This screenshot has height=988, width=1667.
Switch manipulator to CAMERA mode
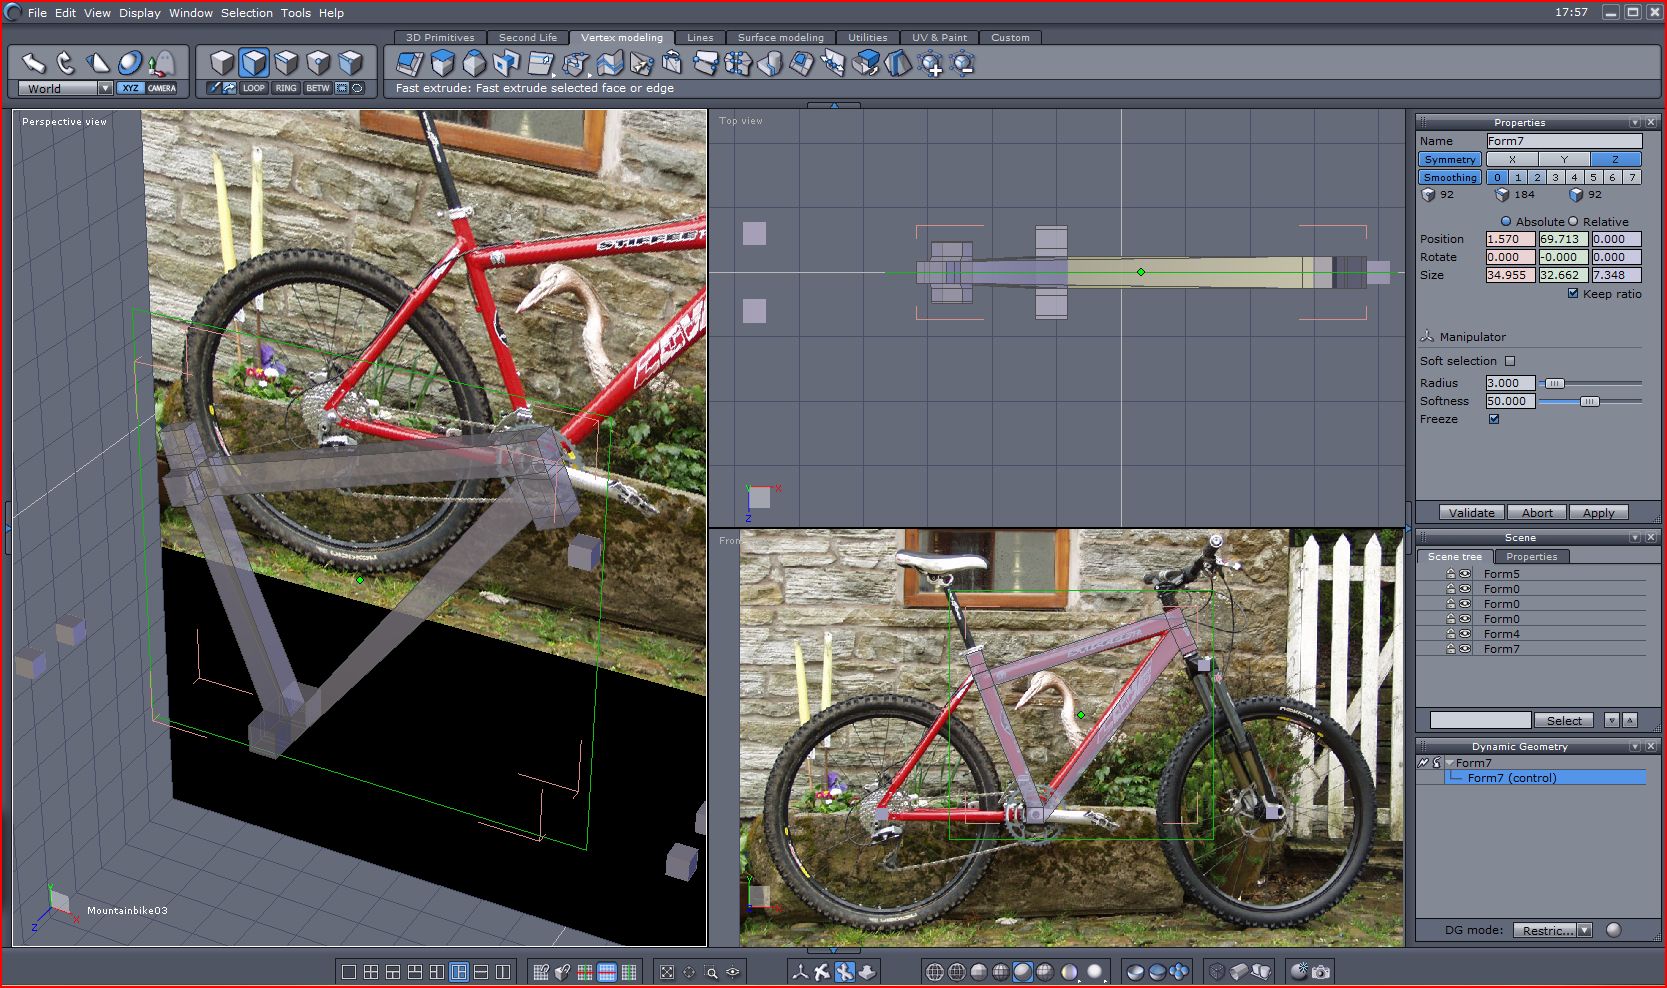pos(162,88)
